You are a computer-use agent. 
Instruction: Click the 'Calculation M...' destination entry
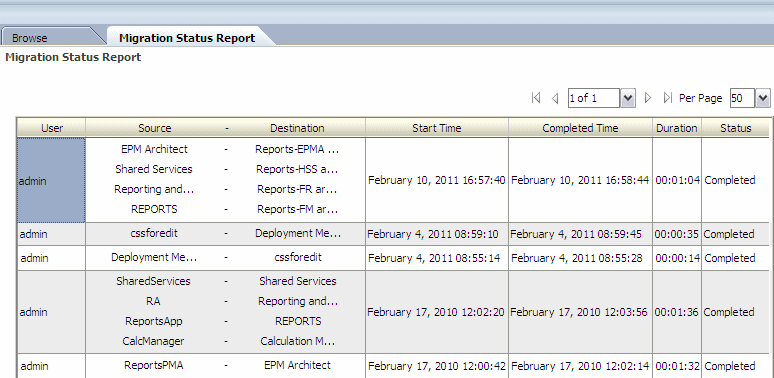click(x=298, y=341)
